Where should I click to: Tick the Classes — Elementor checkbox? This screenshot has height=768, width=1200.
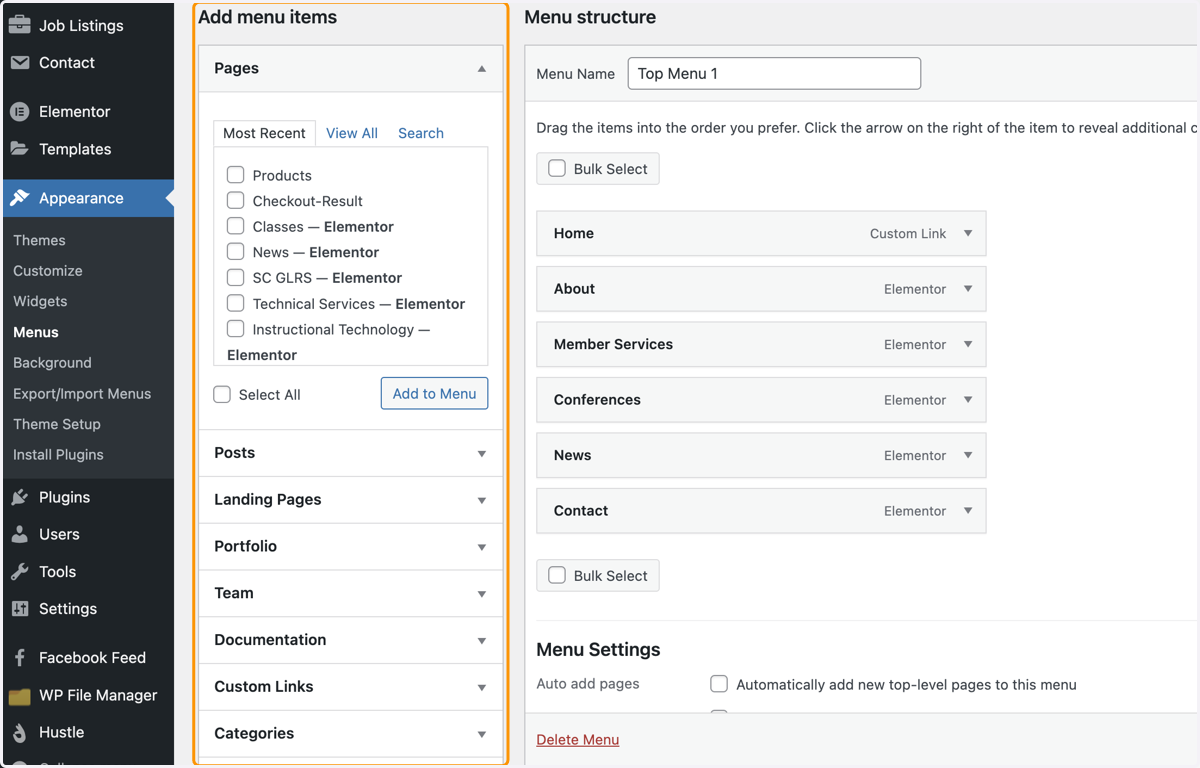click(x=236, y=226)
